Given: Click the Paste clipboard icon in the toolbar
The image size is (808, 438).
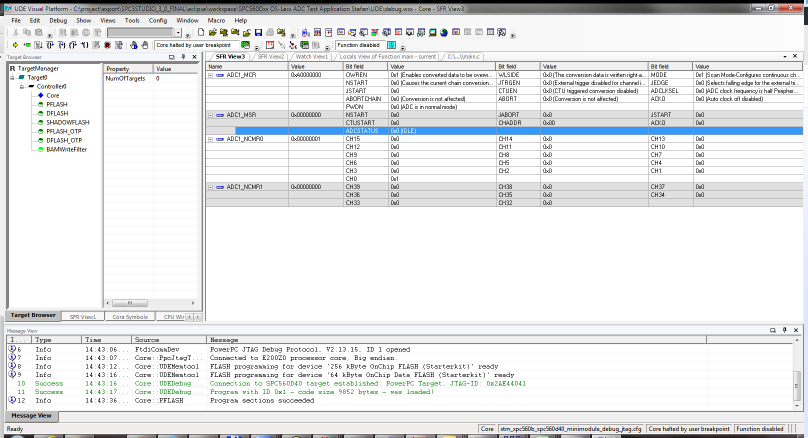Looking at the screenshot, I should point(39,32).
